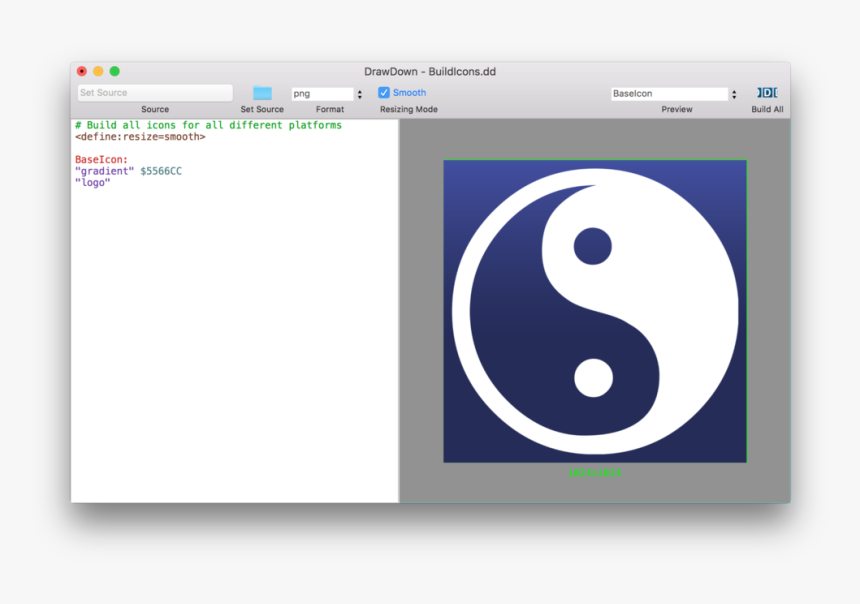The image size is (860, 604).
Task: Close the DrawDown window
Action: tap(82, 71)
